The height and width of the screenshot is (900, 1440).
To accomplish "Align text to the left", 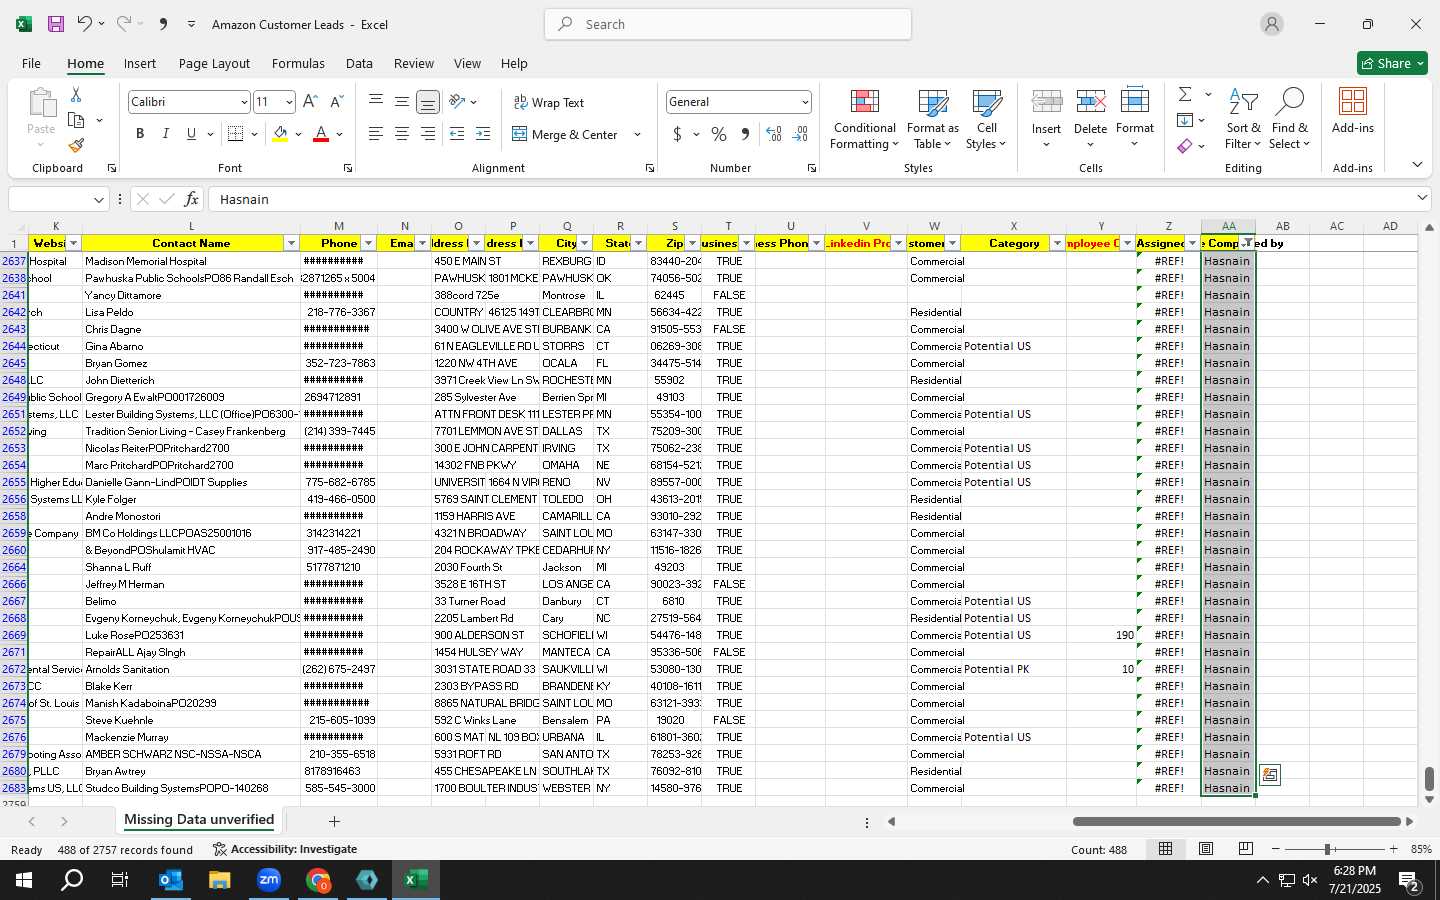I will pyautogui.click(x=375, y=134).
